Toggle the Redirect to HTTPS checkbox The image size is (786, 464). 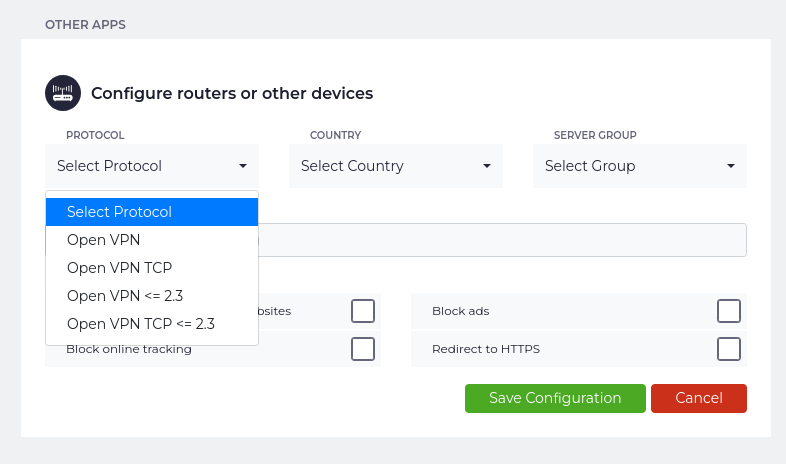point(729,349)
